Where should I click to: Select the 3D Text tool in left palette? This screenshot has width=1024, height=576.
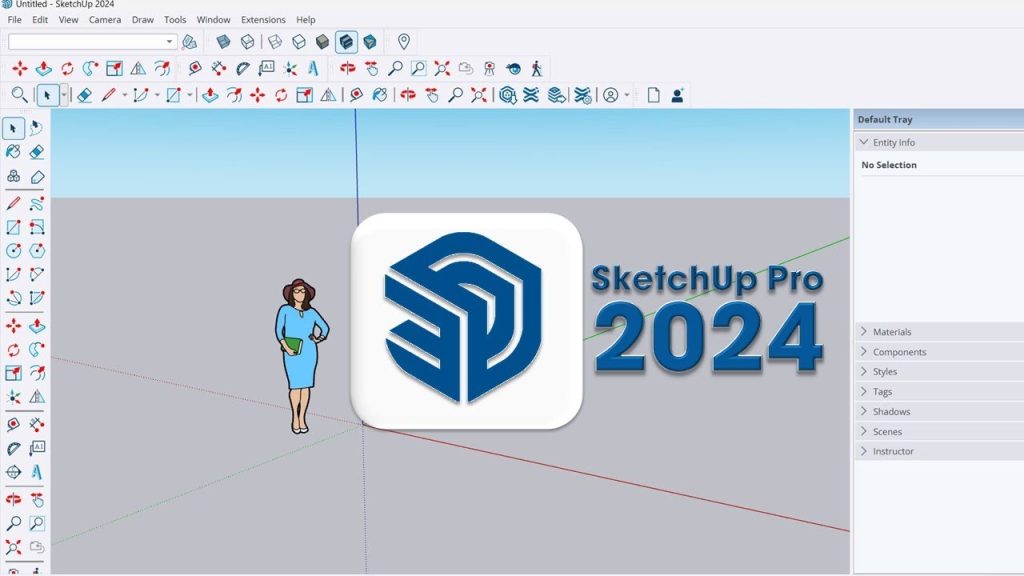click(x=37, y=472)
